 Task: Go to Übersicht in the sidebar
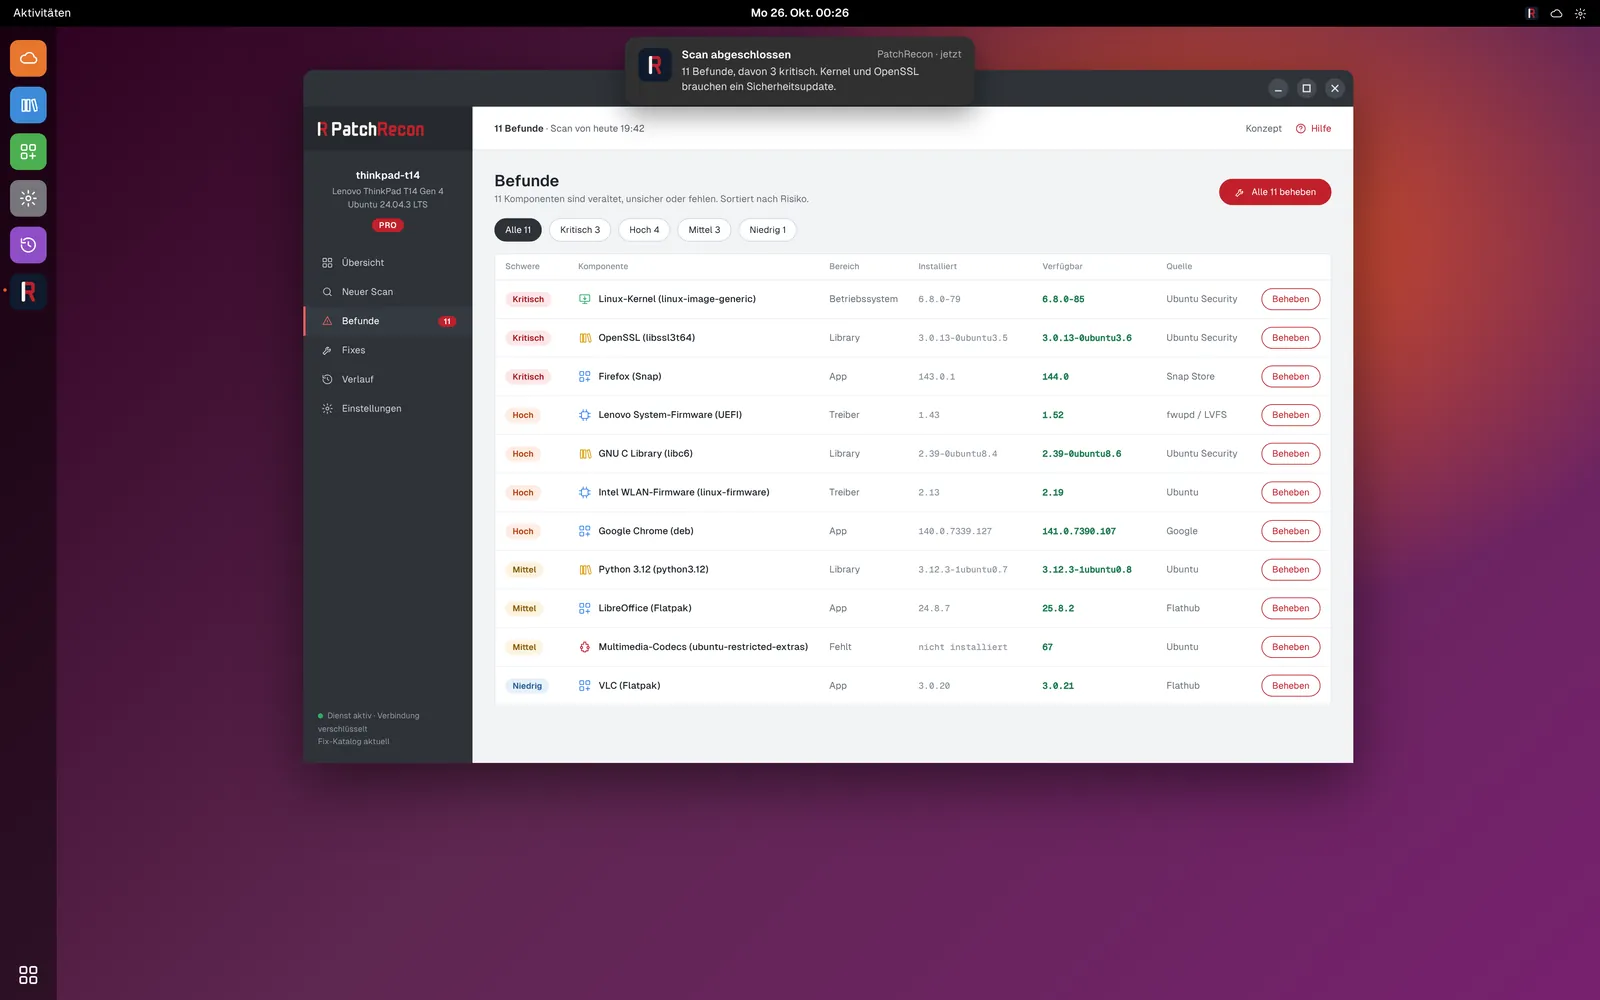[x=388, y=263]
